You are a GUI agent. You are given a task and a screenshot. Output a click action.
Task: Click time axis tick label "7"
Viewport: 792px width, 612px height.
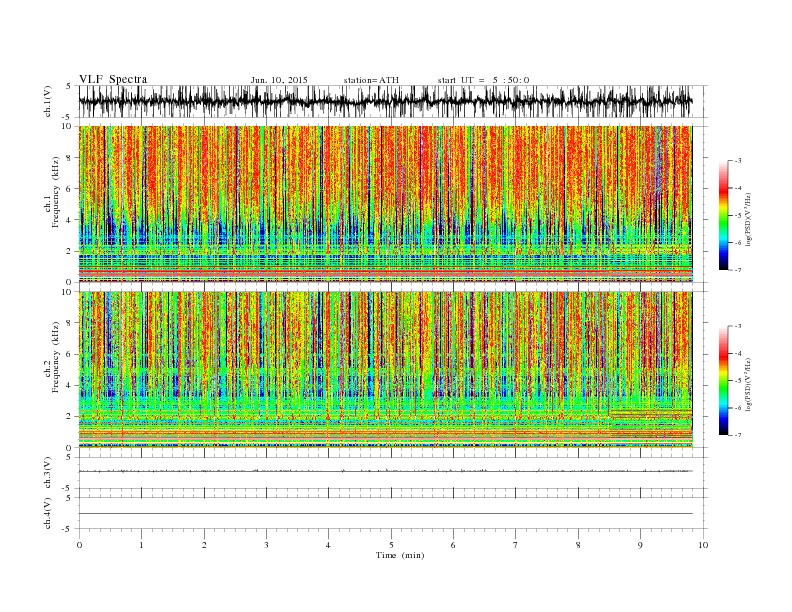coord(515,545)
